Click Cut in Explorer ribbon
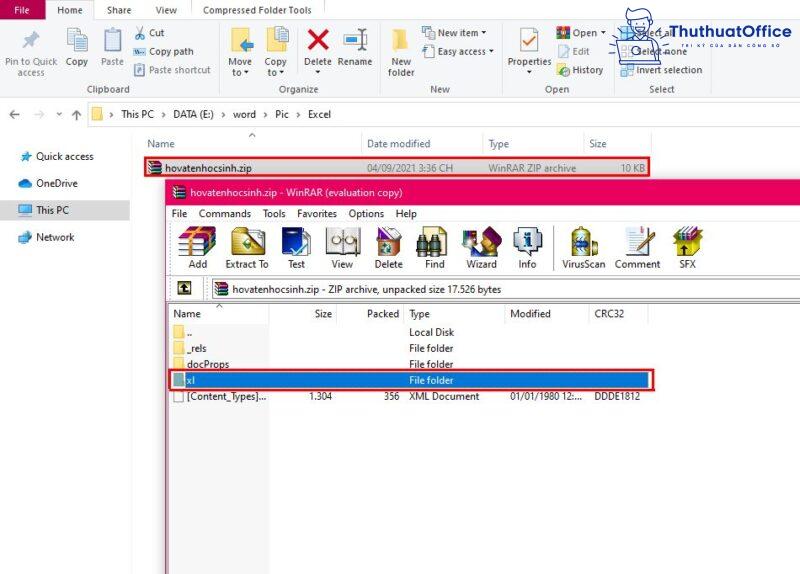This screenshot has width=800, height=574. click(x=149, y=33)
